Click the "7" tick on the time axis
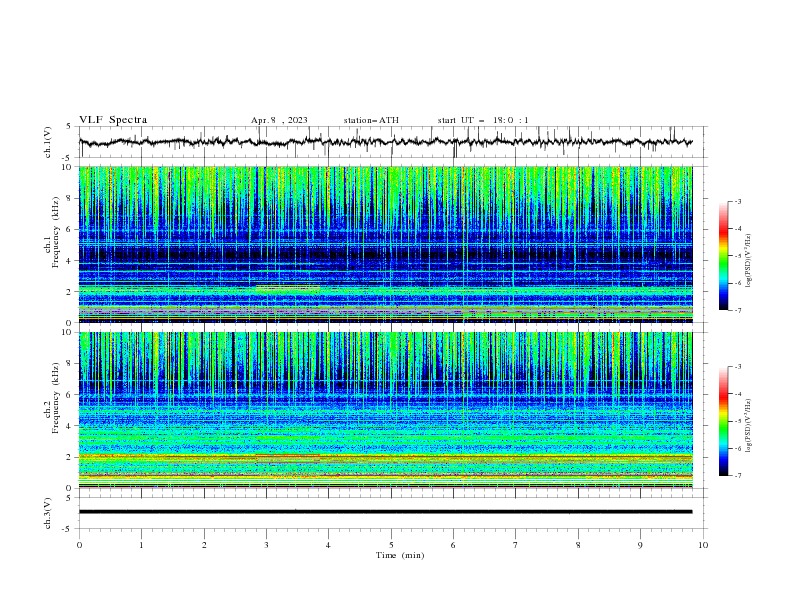This screenshot has height=612, width=792. (x=516, y=545)
